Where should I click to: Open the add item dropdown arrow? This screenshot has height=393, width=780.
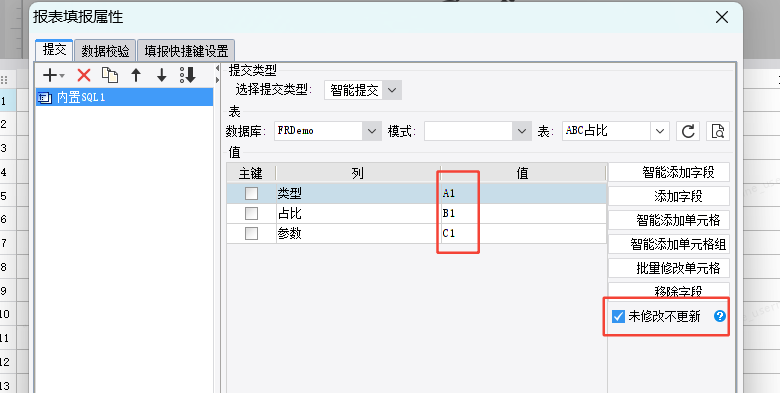click(62, 76)
